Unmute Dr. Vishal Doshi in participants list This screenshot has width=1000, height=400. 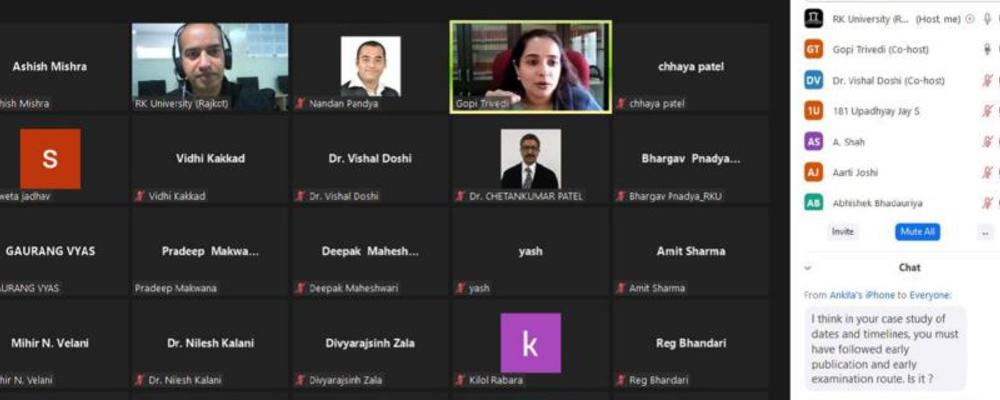[987, 80]
